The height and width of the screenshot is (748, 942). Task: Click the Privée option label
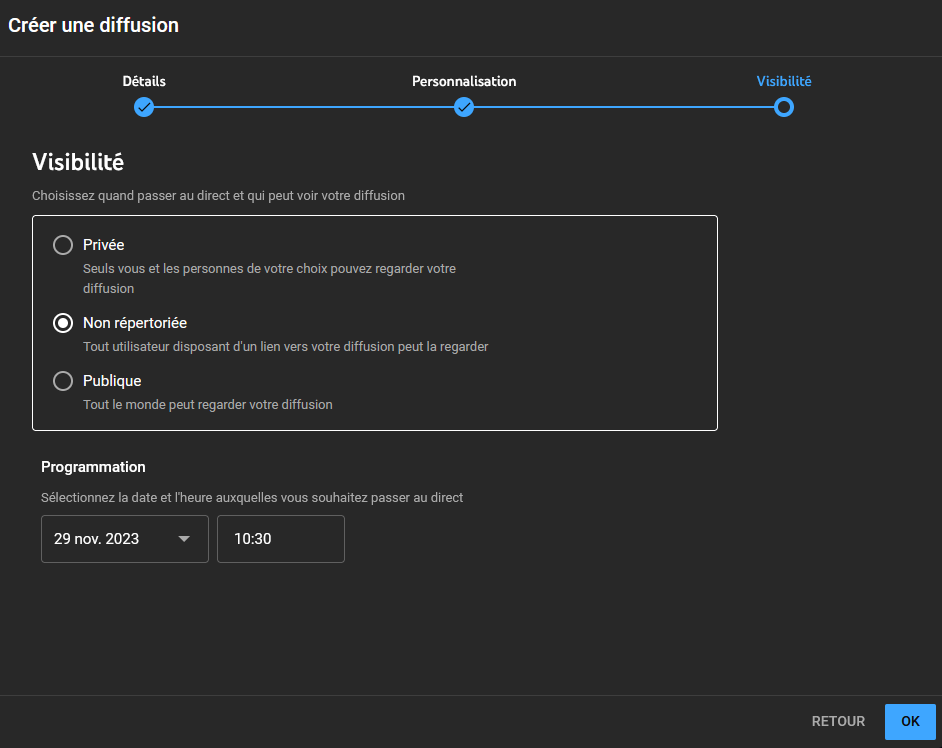(103, 245)
